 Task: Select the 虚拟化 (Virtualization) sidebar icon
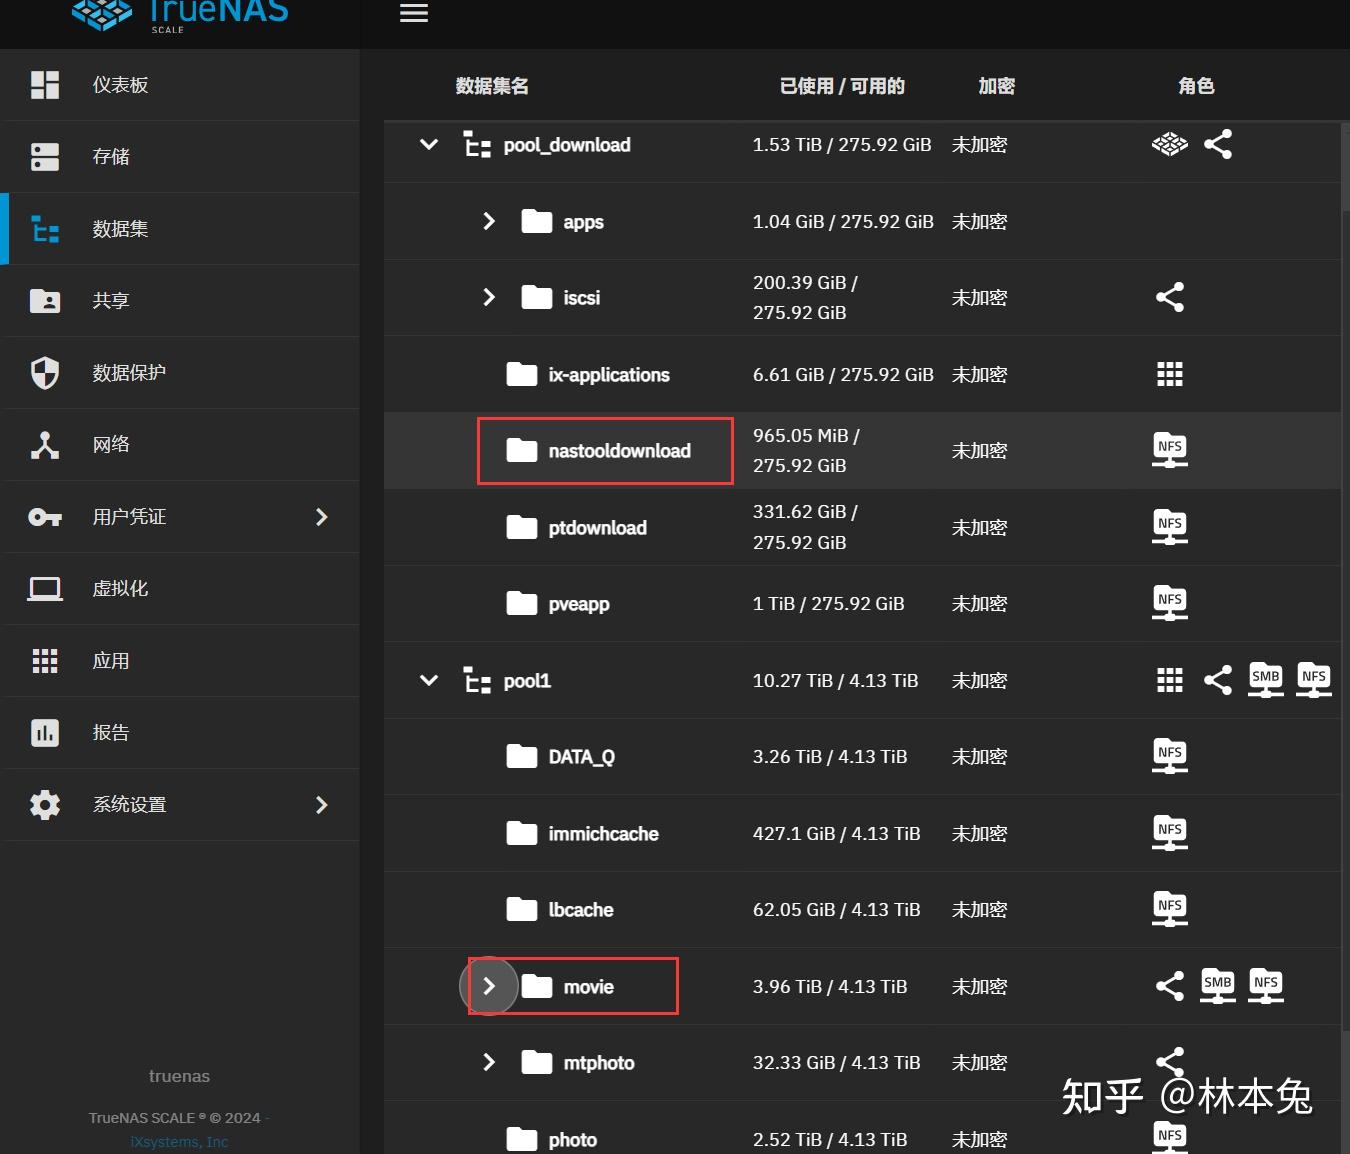click(x=44, y=588)
